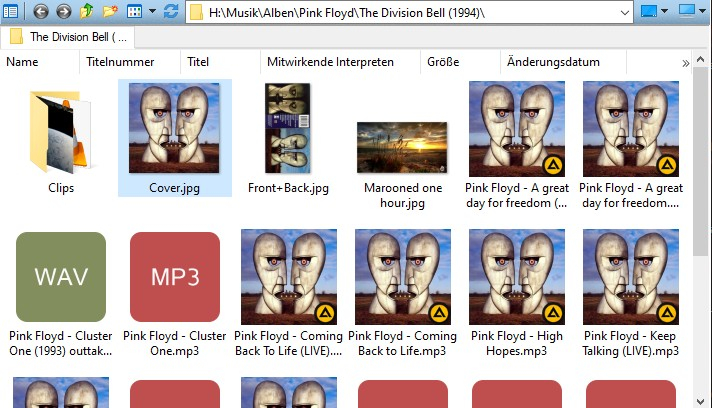
Task: Select Front+Back.jpg thumbnail
Action: [288, 128]
